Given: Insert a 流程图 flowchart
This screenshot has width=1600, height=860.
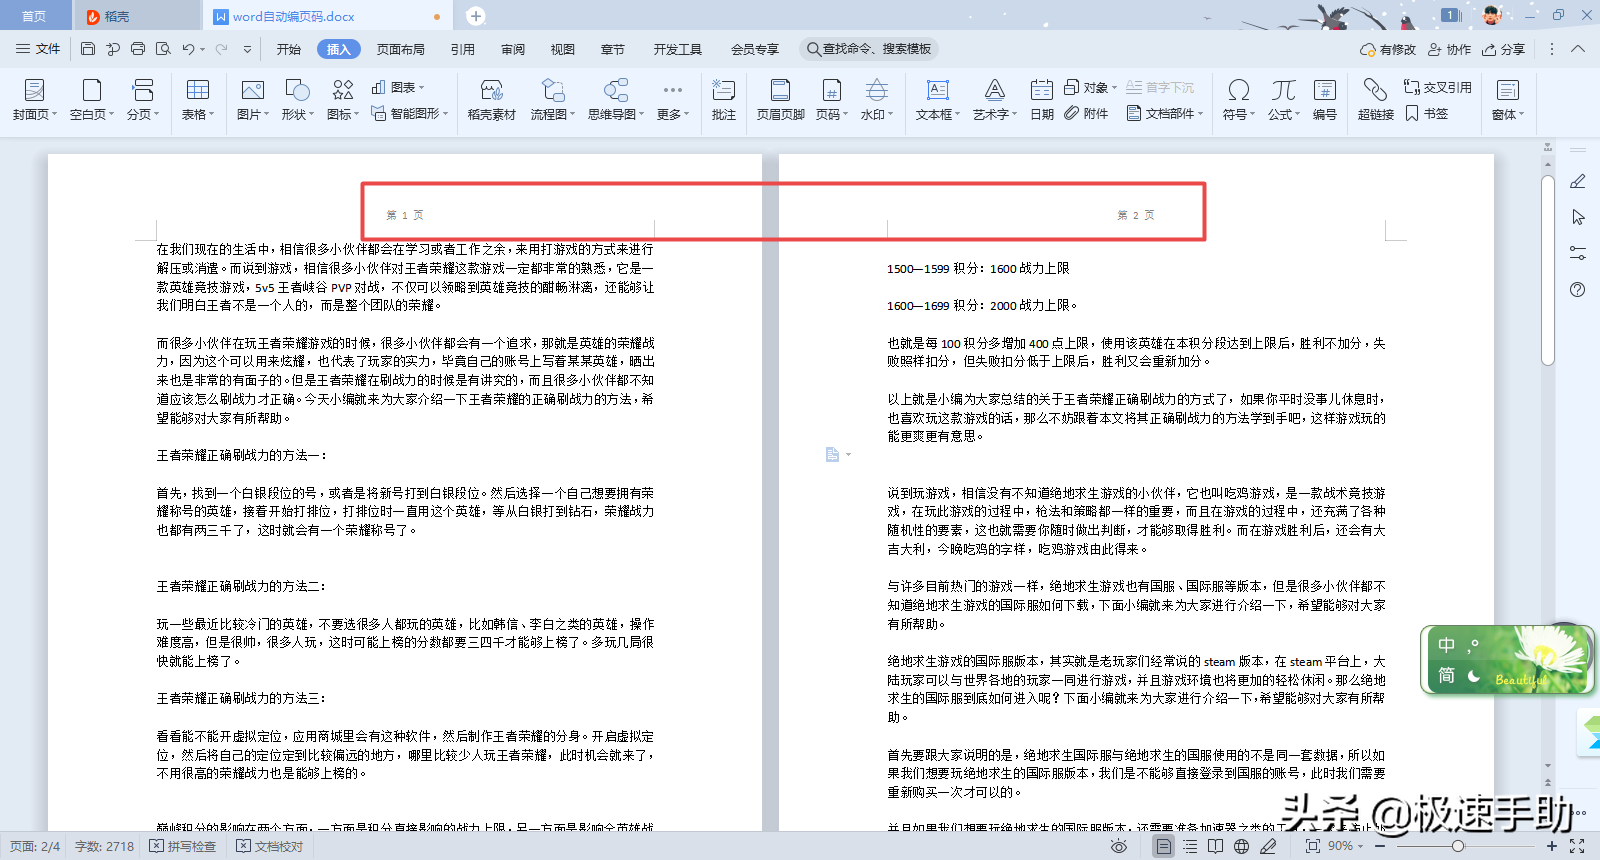Looking at the screenshot, I should coord(553,100).
